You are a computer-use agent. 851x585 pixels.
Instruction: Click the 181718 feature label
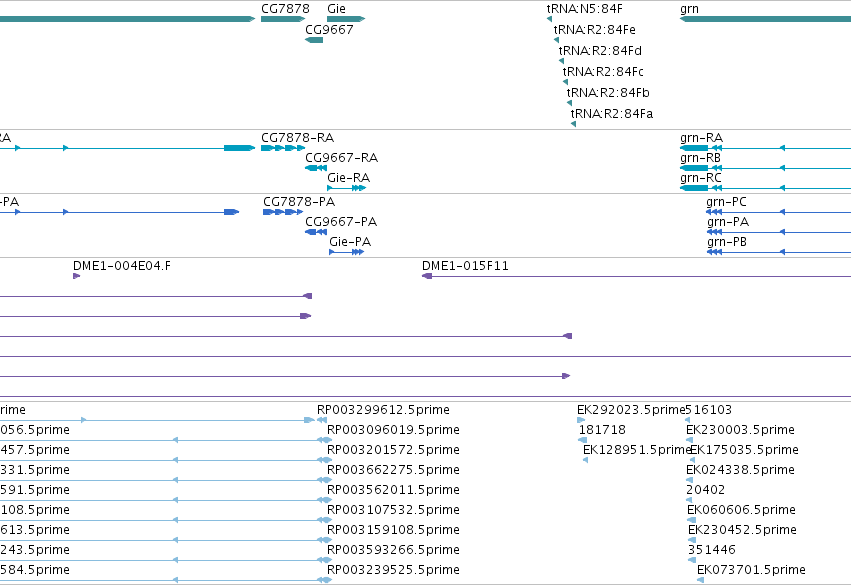pyautogui.click(x=602, y=430)
